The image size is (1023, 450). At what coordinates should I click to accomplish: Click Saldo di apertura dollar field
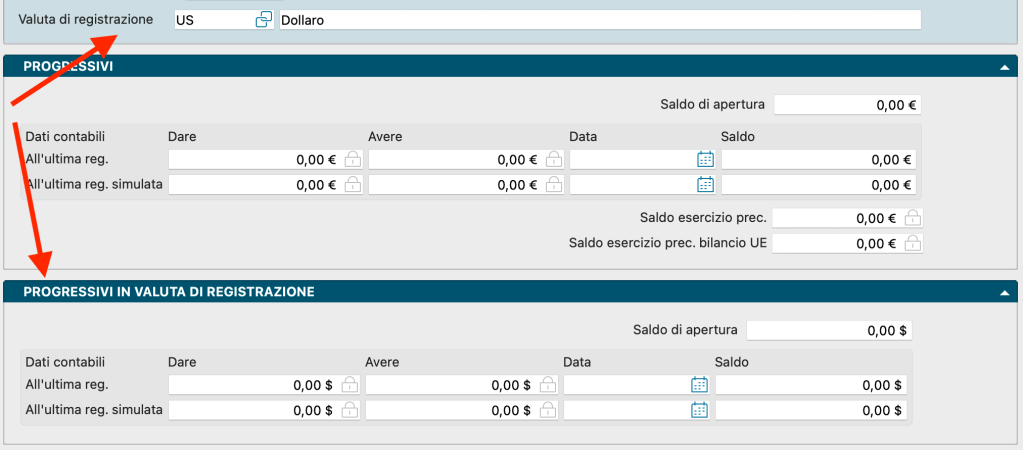click(828, 330)
